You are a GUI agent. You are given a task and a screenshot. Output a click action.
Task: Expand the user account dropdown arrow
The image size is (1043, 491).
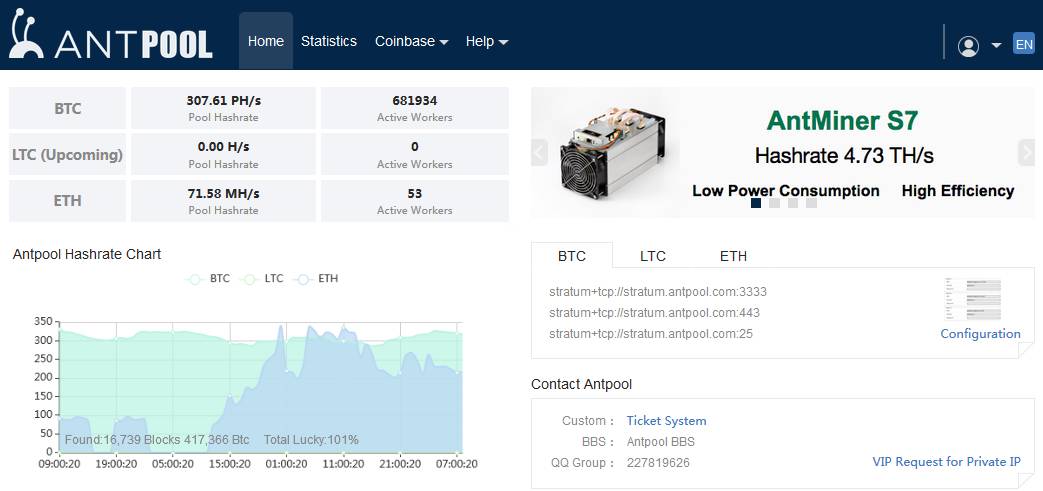pos(996,45)
